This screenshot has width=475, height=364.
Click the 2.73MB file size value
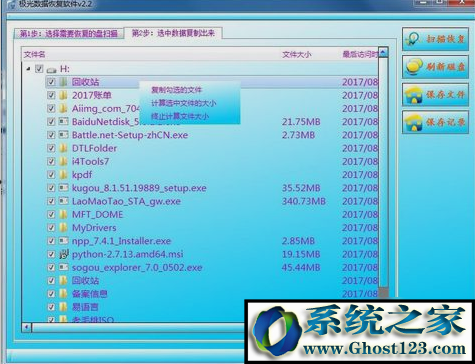(298, 135)
